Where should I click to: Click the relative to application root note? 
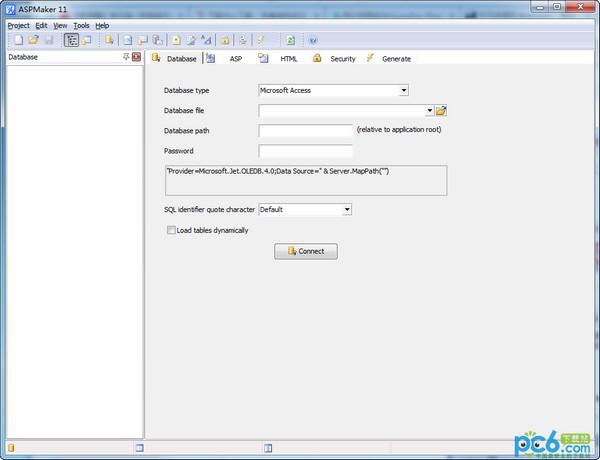[399, 130]
